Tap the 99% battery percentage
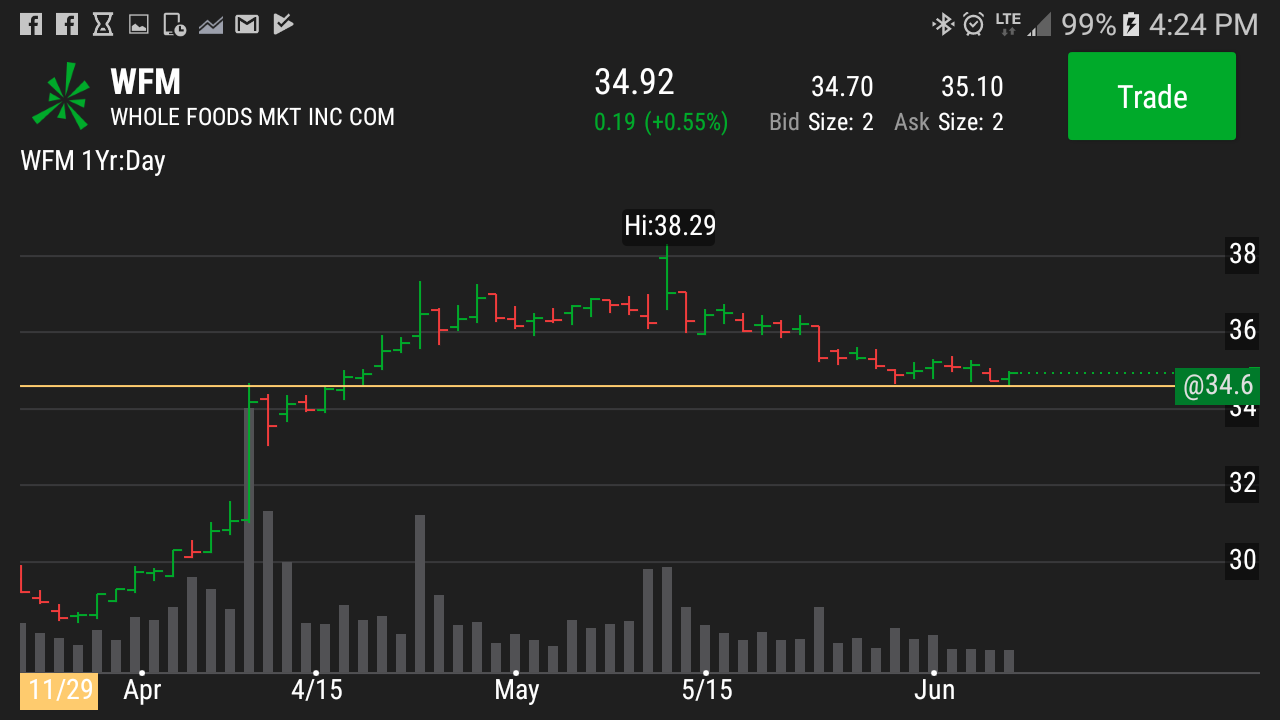Image resolution: width=1280 pixels, height=720 pixels. click(x=1088, y=24)
